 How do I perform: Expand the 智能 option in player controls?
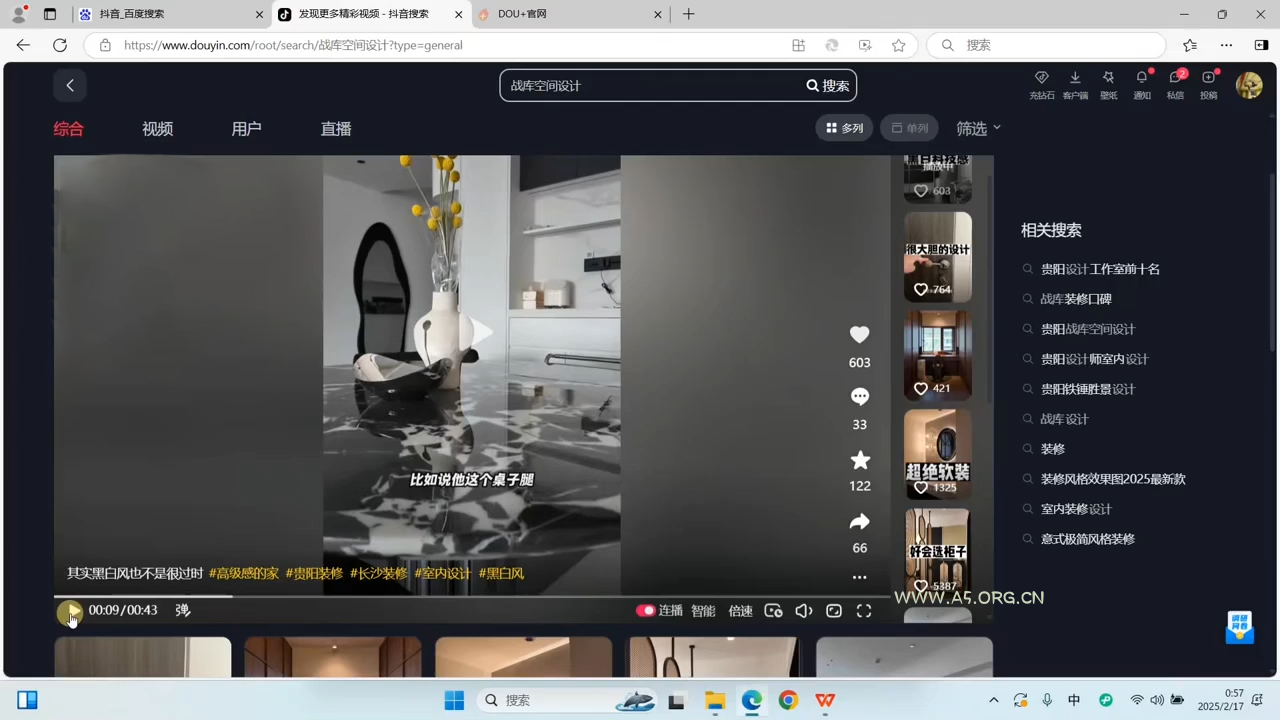tap(703, 610)
